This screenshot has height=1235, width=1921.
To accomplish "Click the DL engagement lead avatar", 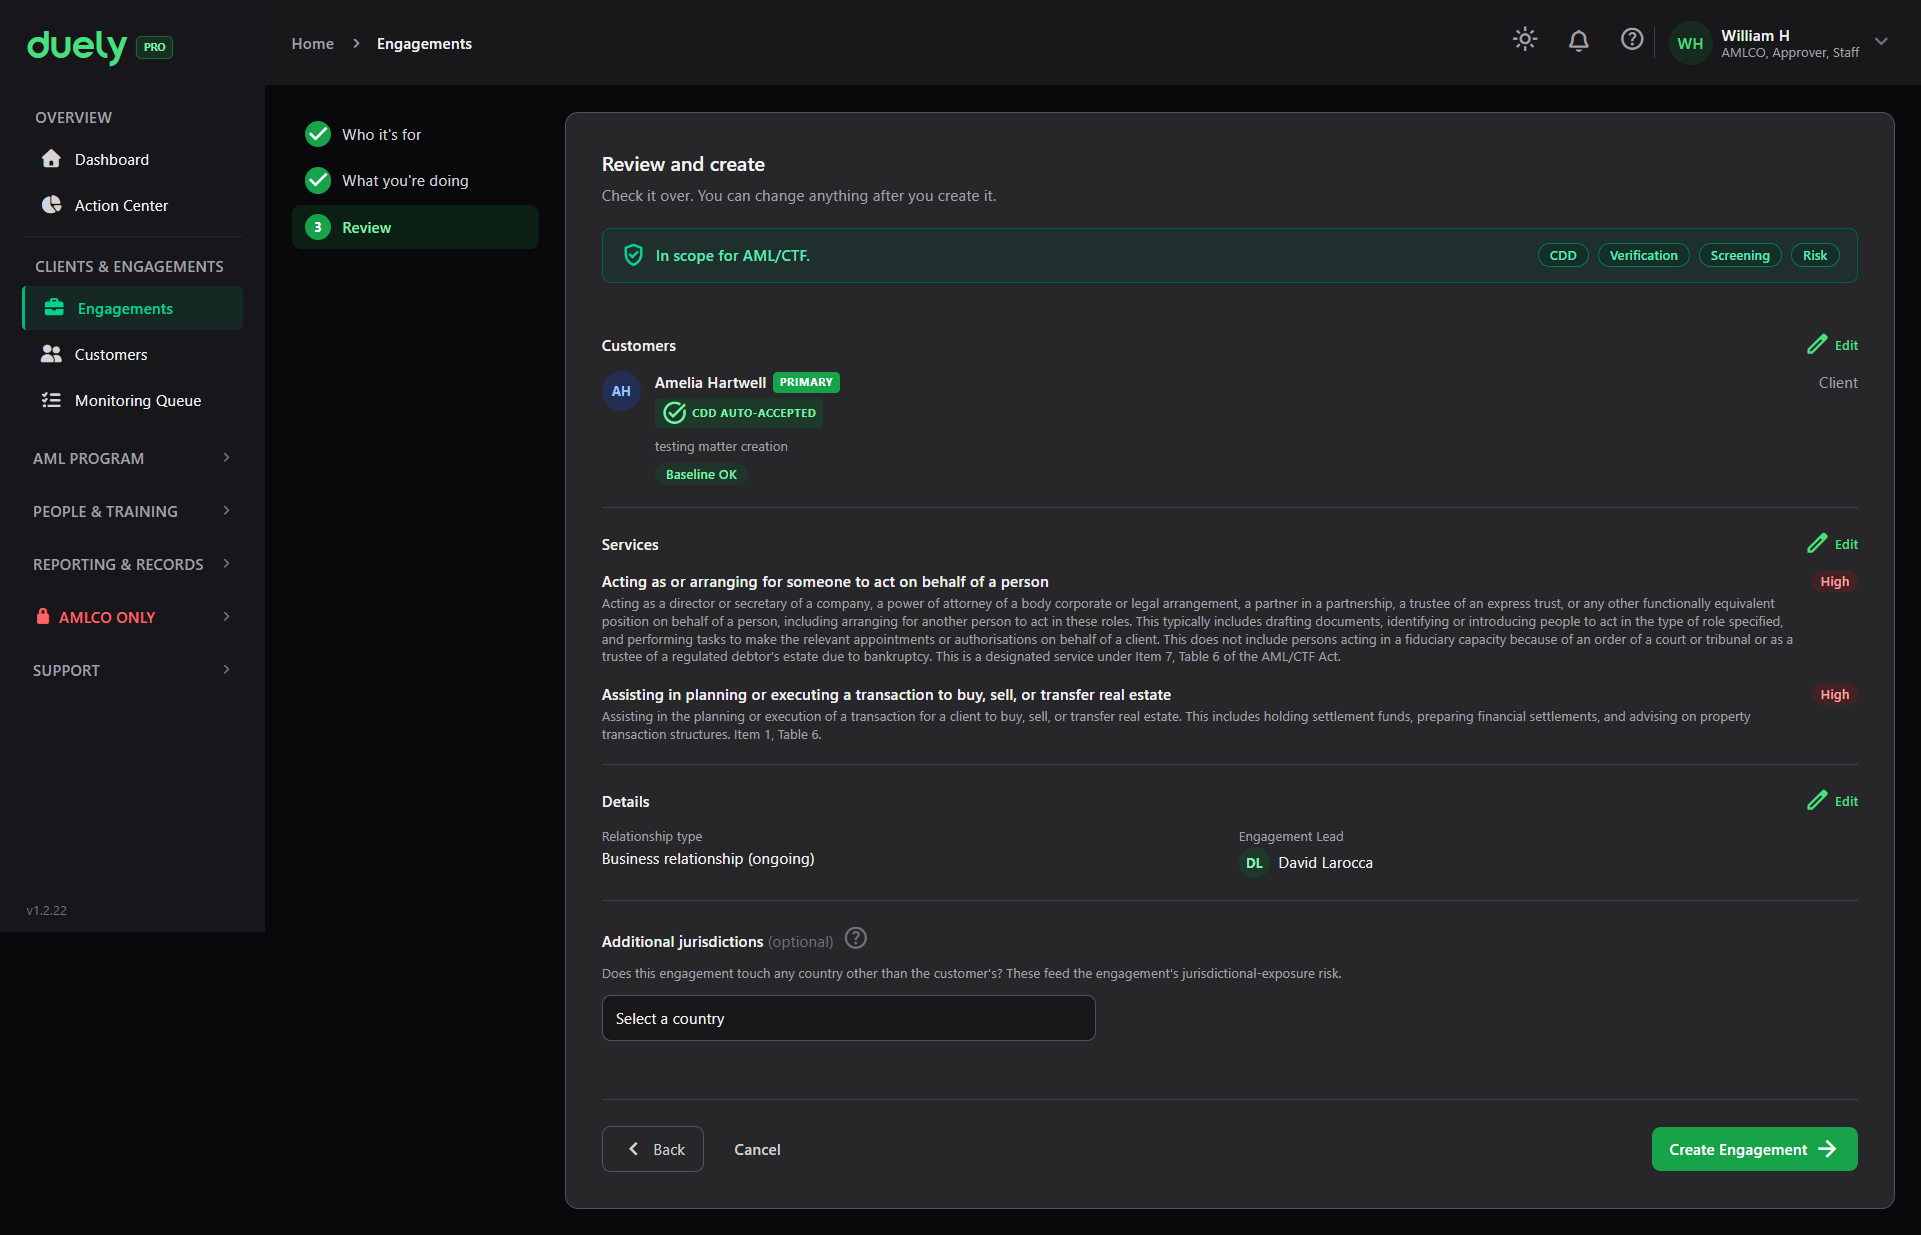I will coord(1254,863).
